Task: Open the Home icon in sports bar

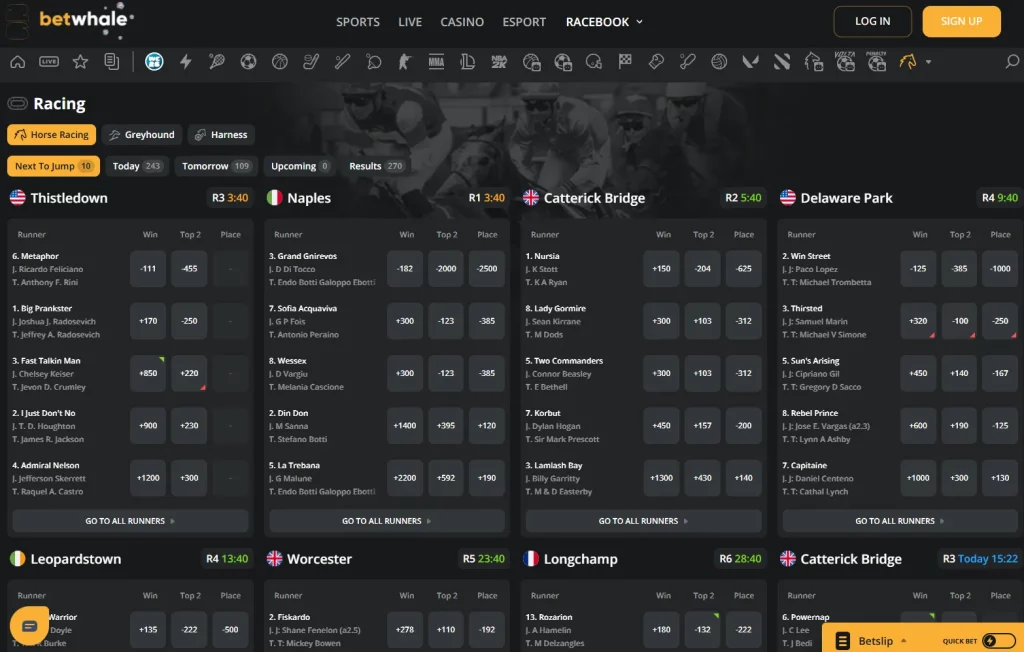Action: pyautogui.click(x=18, y=61)
